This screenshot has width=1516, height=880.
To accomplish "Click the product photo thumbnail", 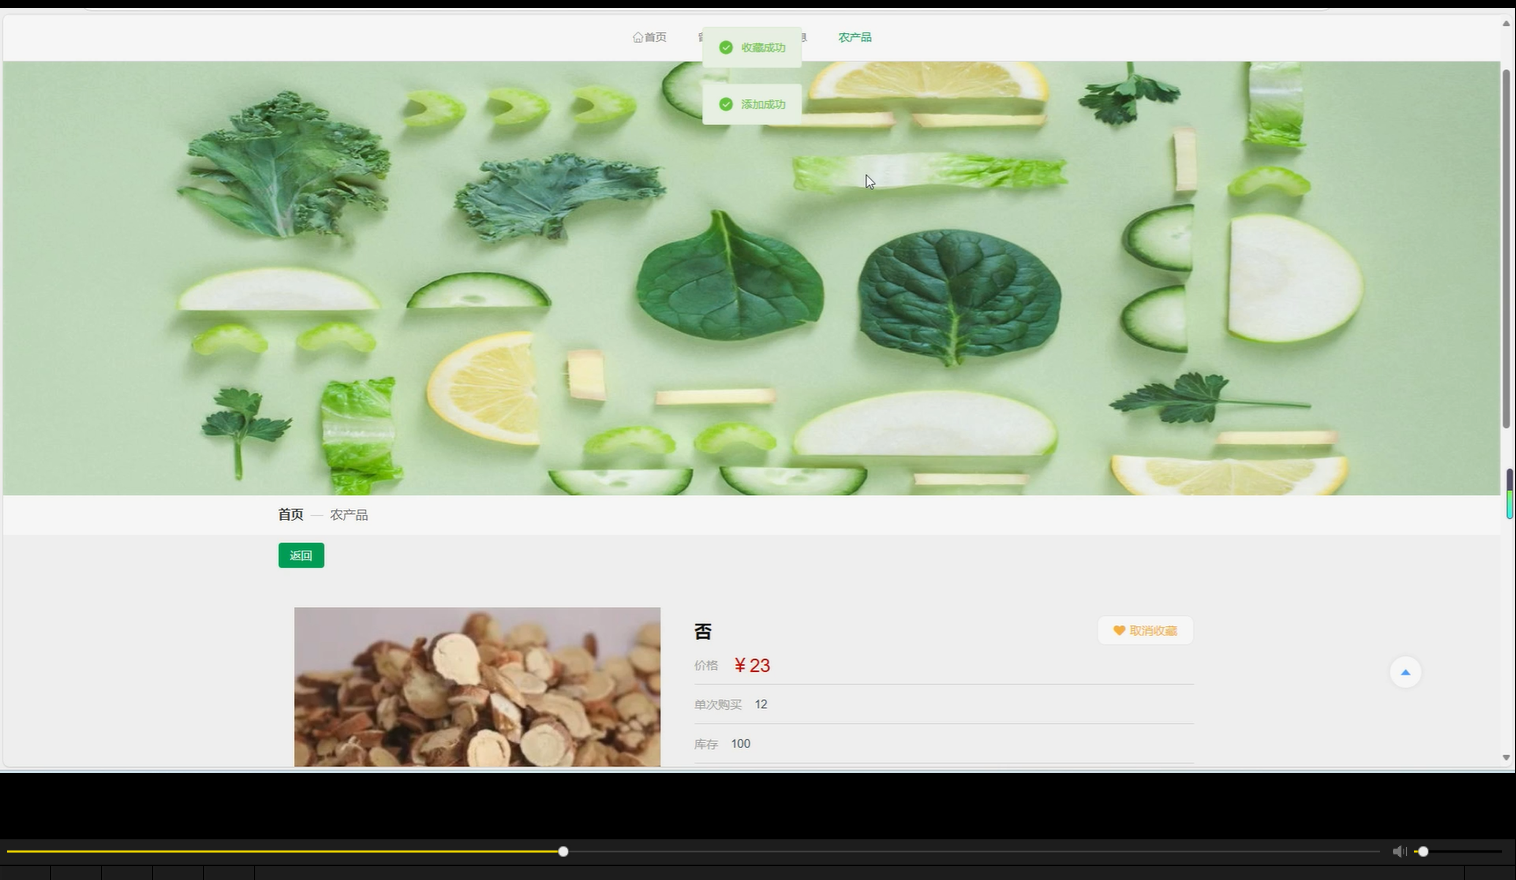I will tap(477, 687).
